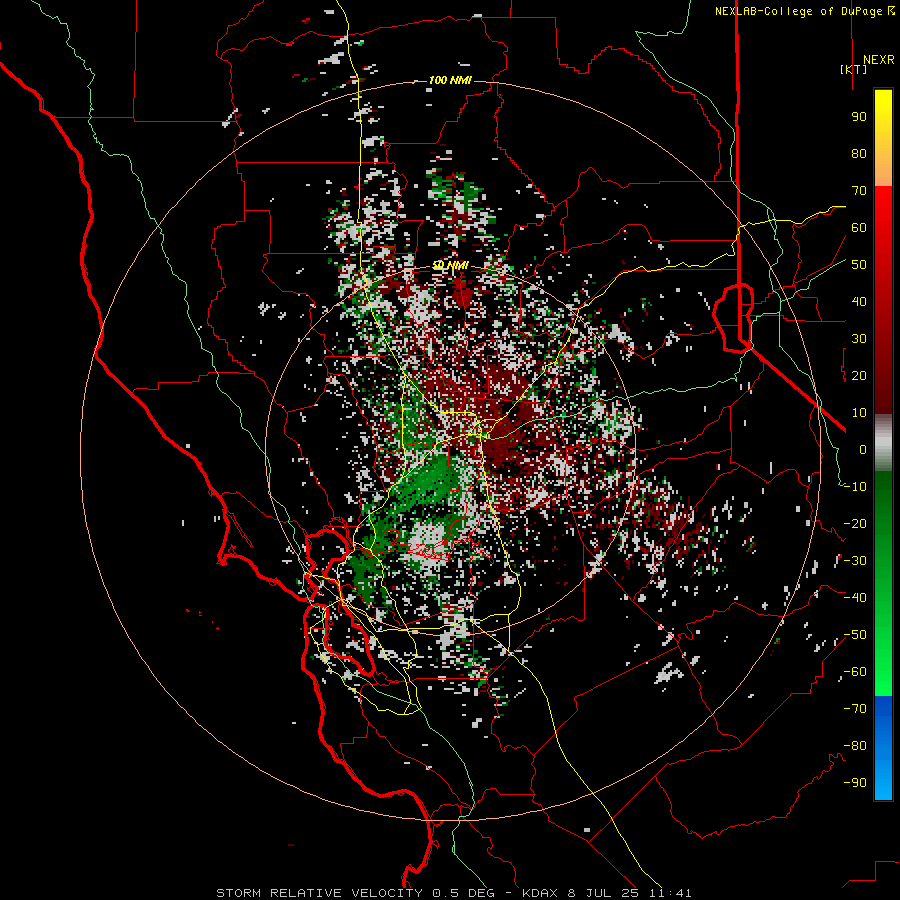Click the 20 value on velocity scale
The width and height of the screenshot is (900, 900).
859,376
